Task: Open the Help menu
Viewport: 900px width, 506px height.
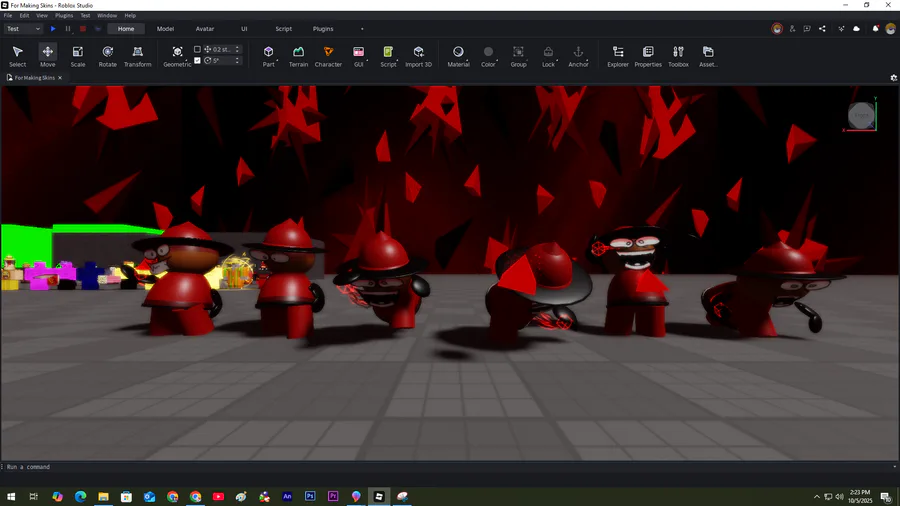Action: pyautogui.click(x=130, y=15)
